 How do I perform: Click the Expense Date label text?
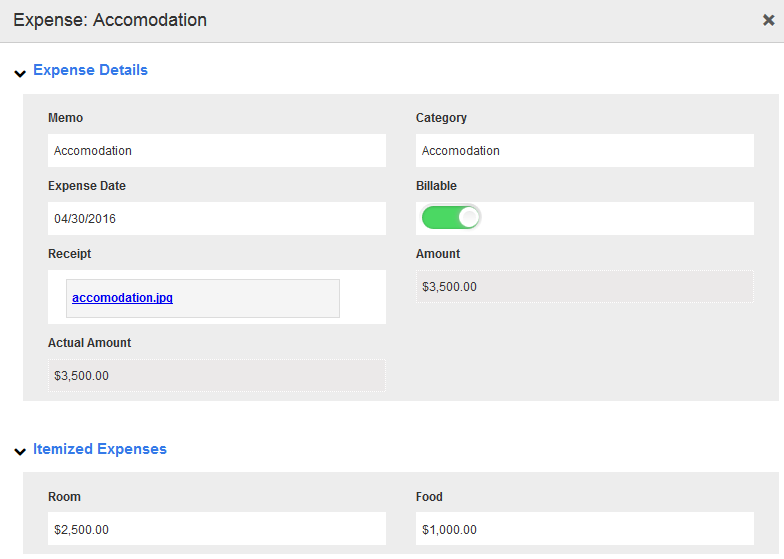[x=87, y=186]
